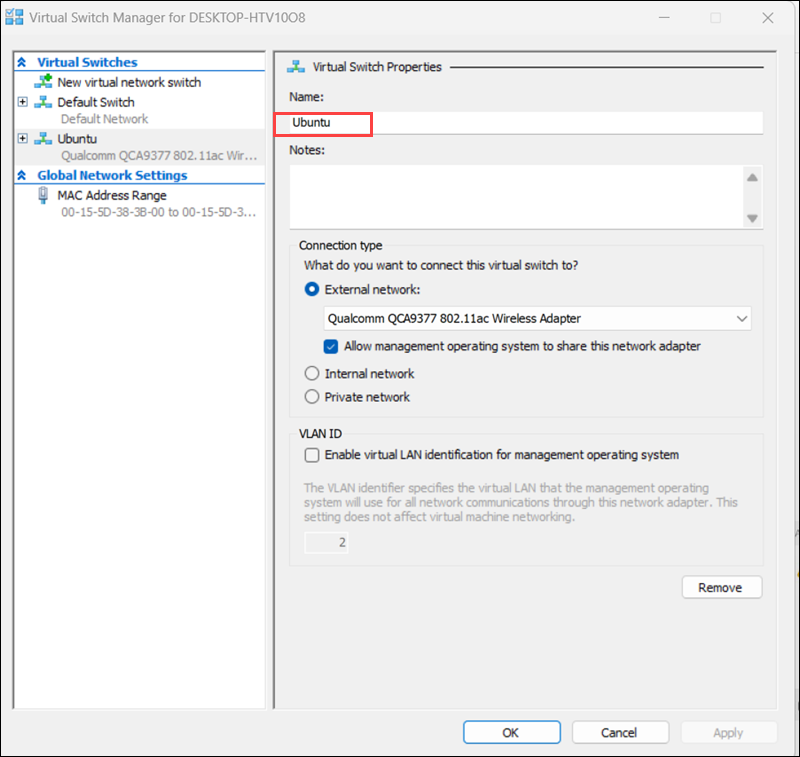
Task: Expand the Ubuntu switch tree node
Action: point(22,138)
